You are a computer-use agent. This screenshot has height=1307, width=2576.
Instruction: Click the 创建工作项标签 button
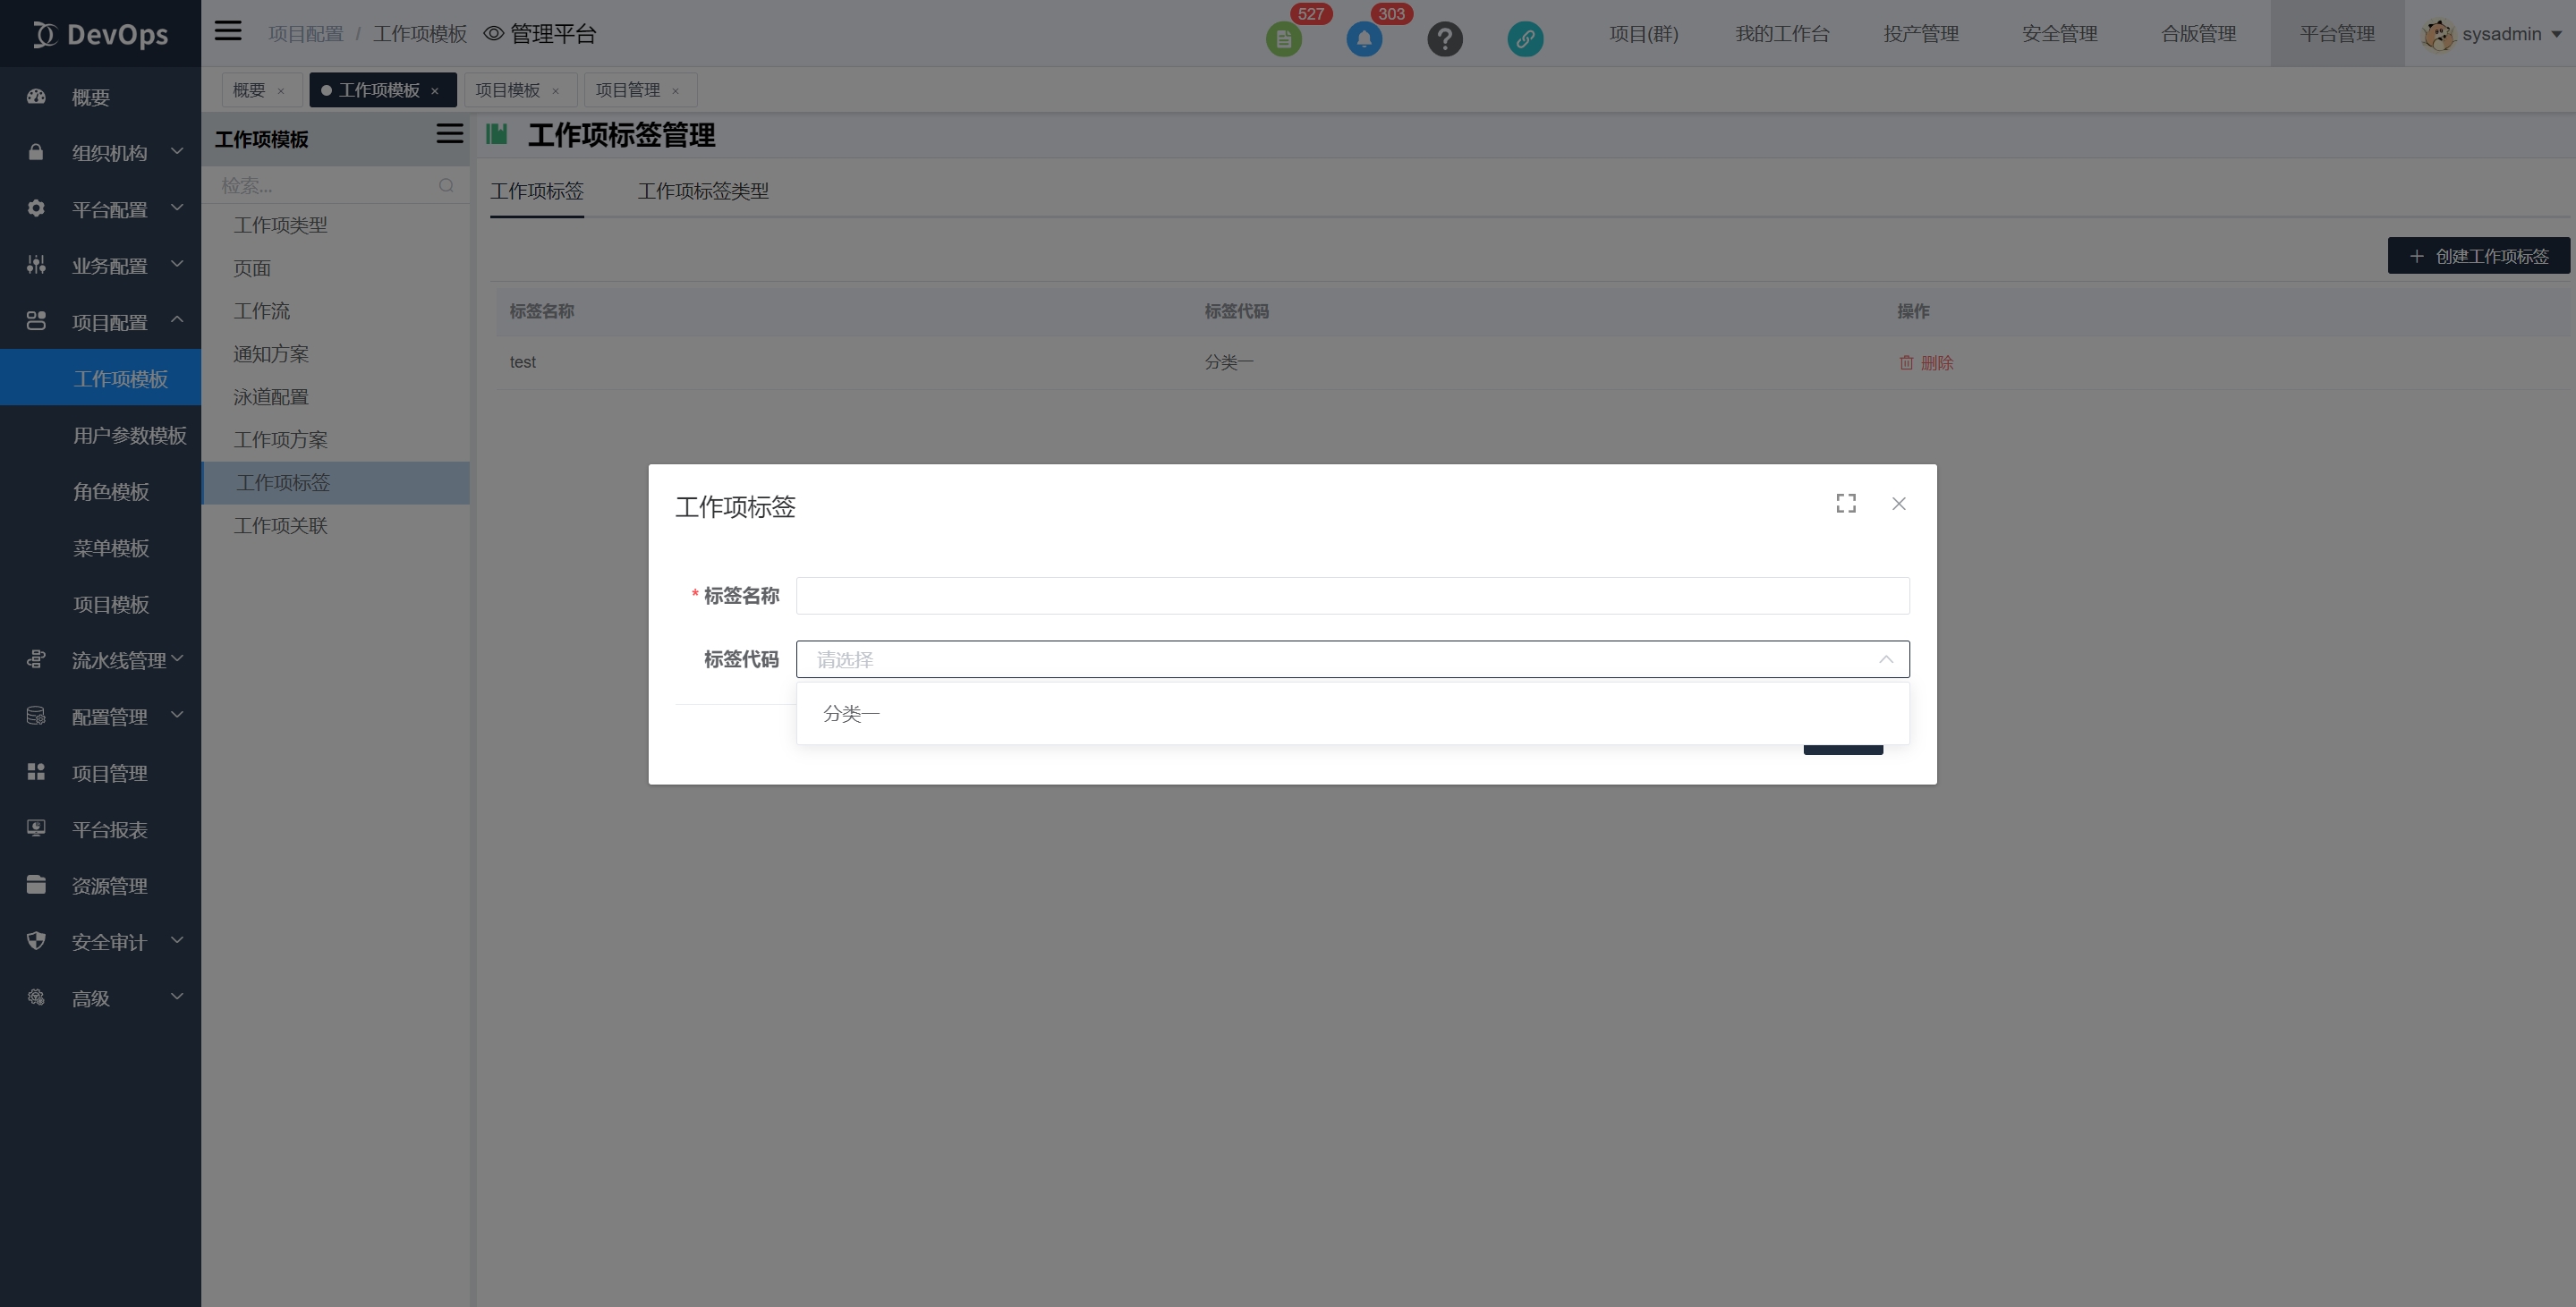pos(2478,256)
